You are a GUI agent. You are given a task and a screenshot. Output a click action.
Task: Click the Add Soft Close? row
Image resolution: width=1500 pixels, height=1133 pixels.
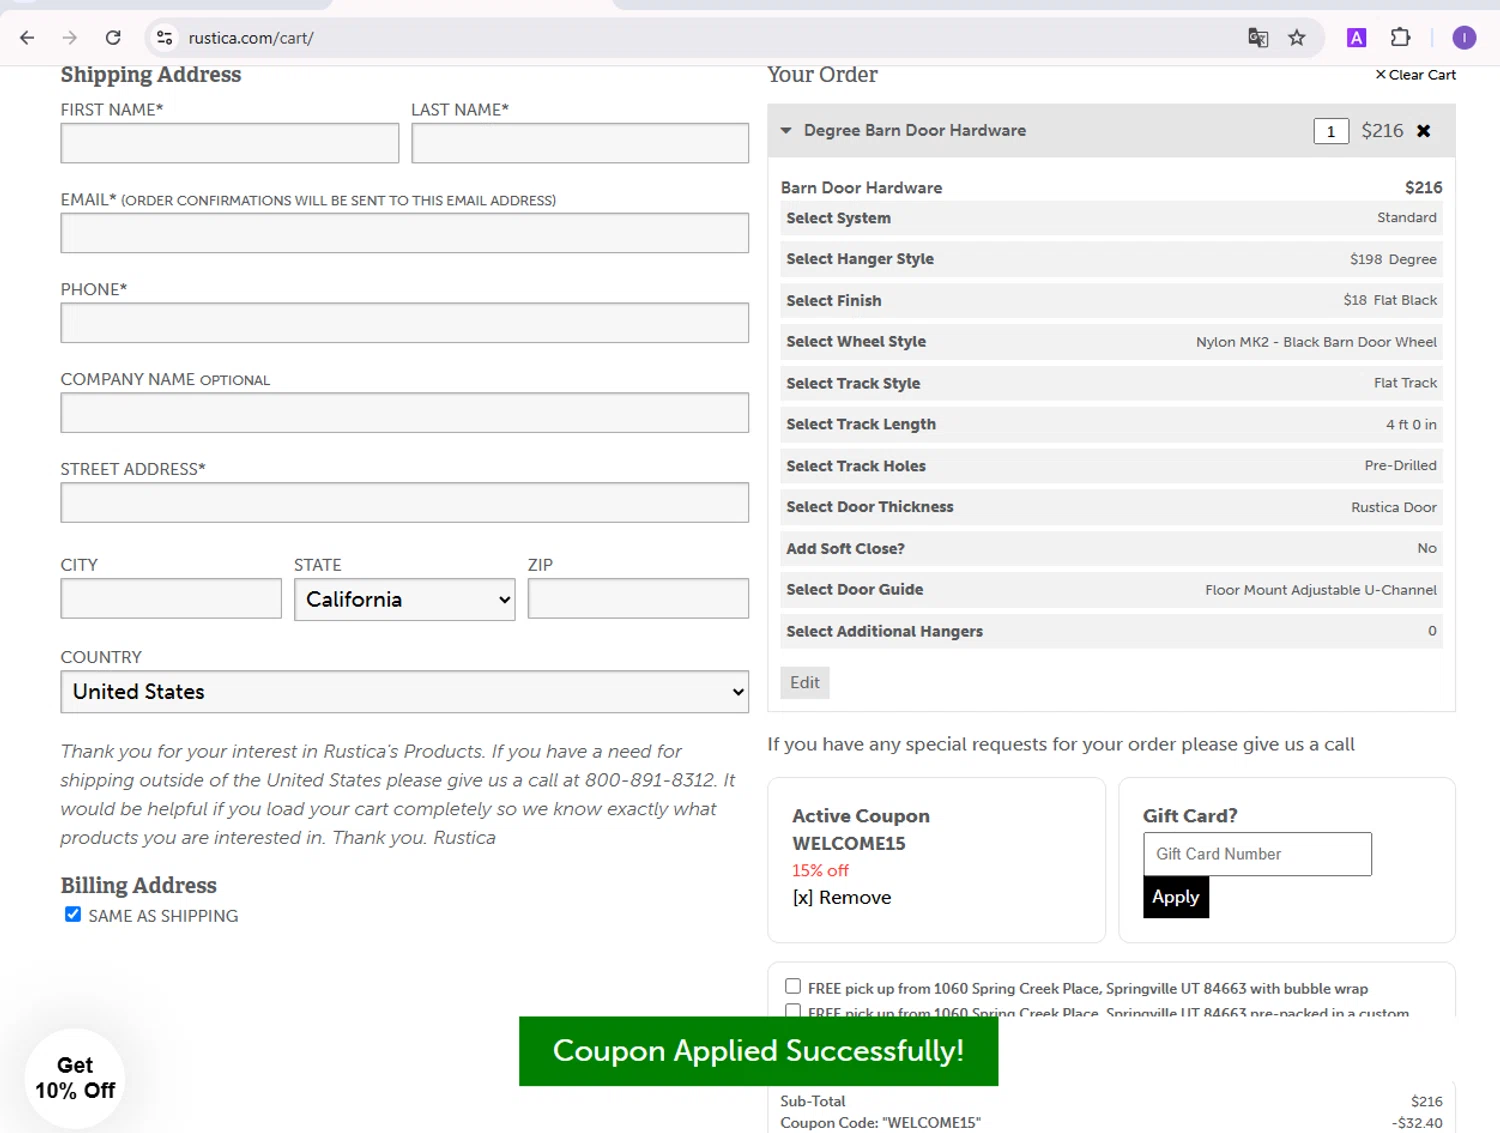[1111, 548]
